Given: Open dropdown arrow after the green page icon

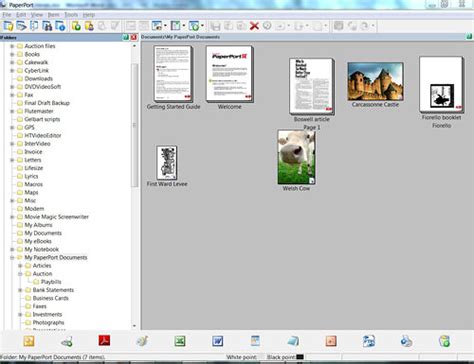Looking at the screenshot, I should (x=184, y=26).
